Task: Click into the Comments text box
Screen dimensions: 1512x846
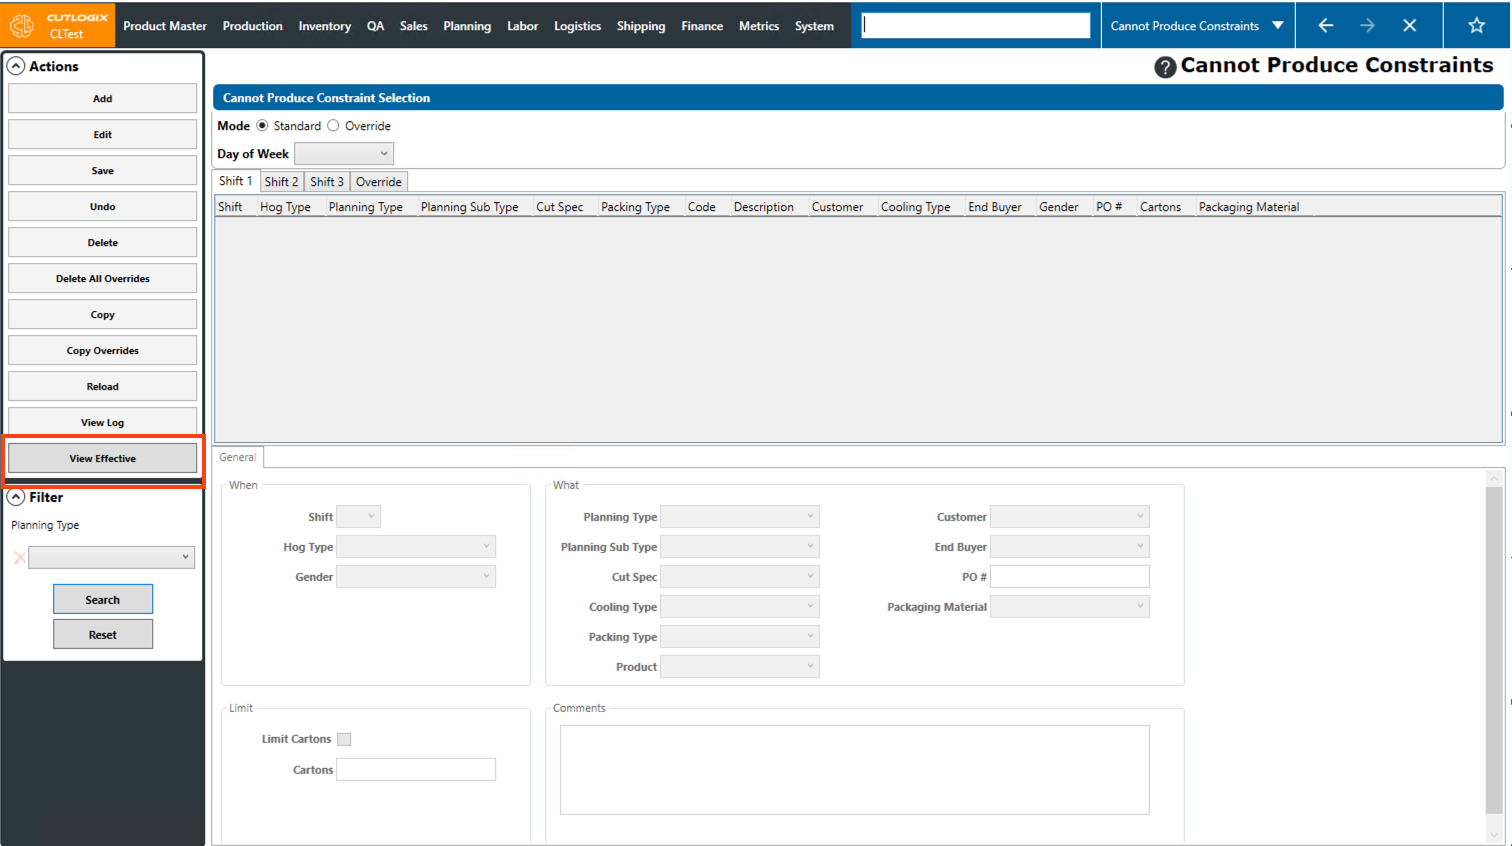Action: point(854,769)
